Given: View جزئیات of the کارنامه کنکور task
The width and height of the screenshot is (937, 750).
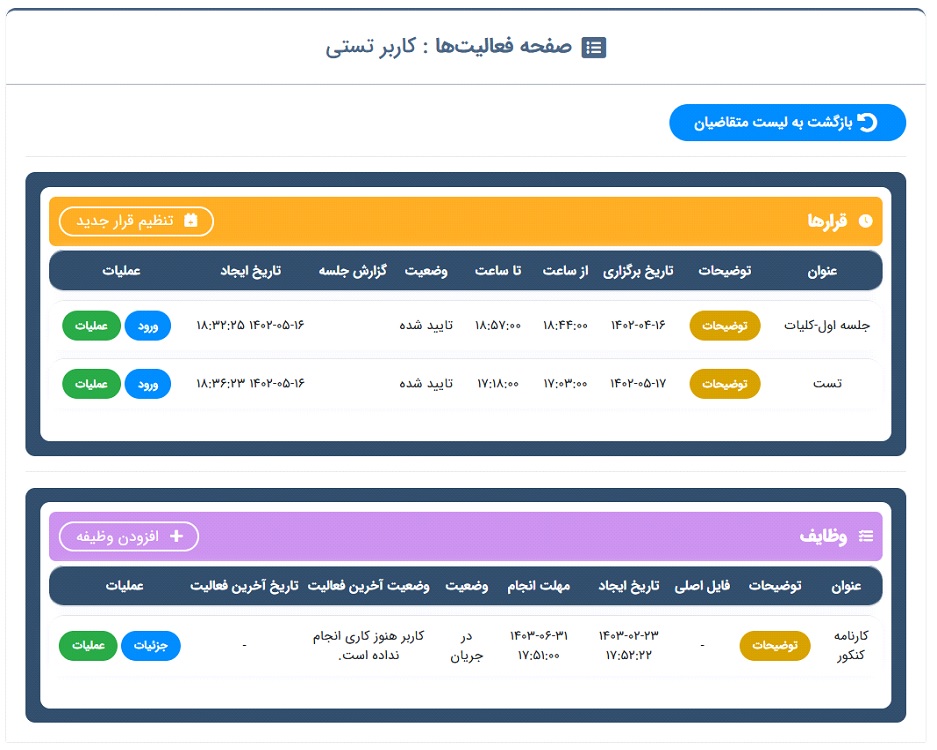Looking at the screenshot, I should click(151, 645).
